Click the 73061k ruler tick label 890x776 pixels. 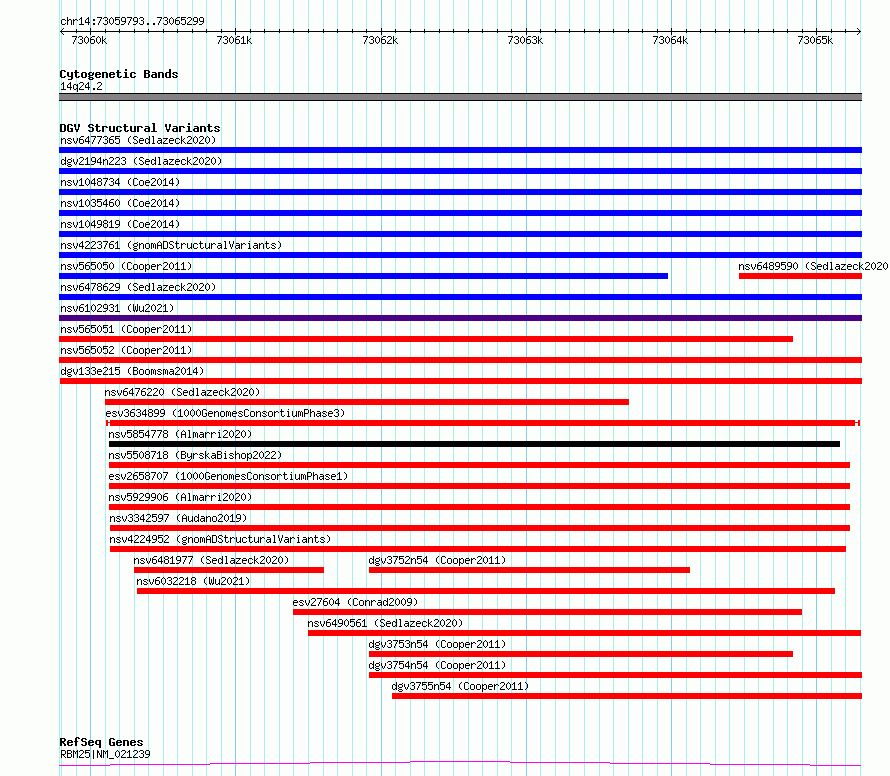coord(234,40)
